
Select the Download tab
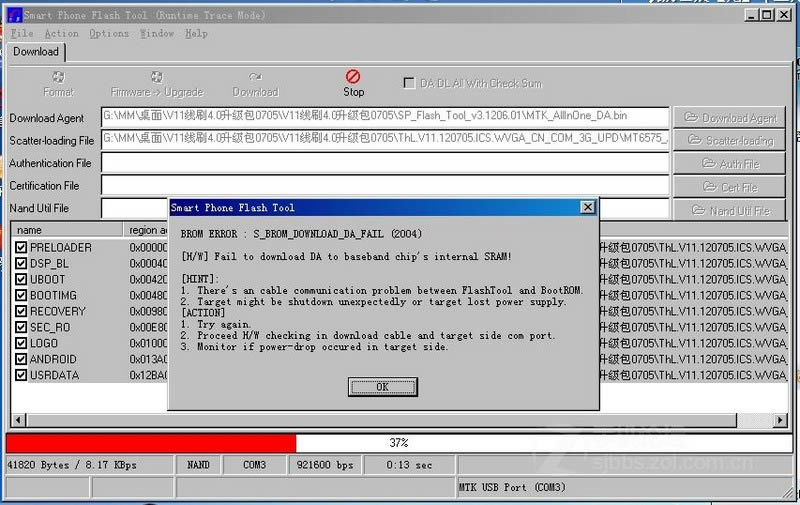point(36,52)
